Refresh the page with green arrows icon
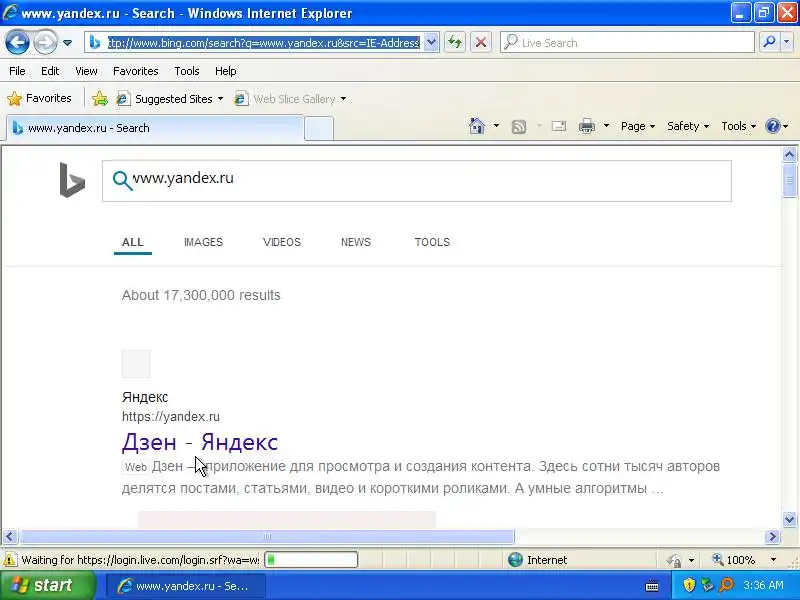800x600 pixels. [x=455, y=43]
